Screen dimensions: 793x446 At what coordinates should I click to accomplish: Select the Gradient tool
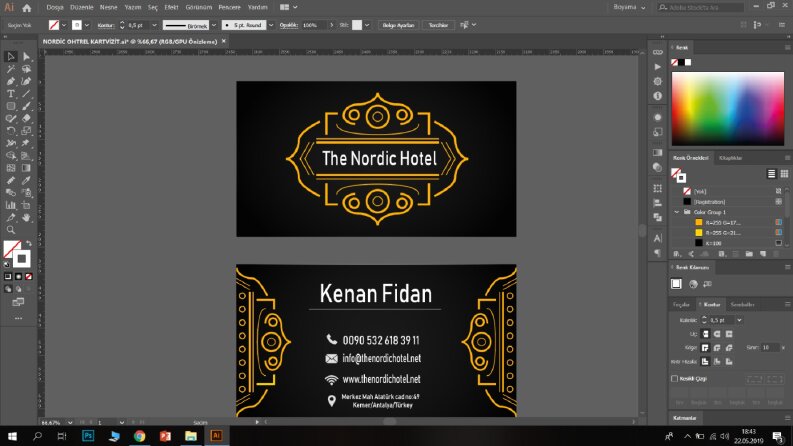[x=26, y=168]
